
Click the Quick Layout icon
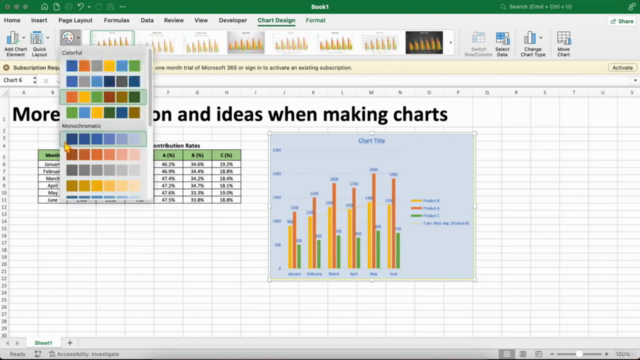click(36, 38)
